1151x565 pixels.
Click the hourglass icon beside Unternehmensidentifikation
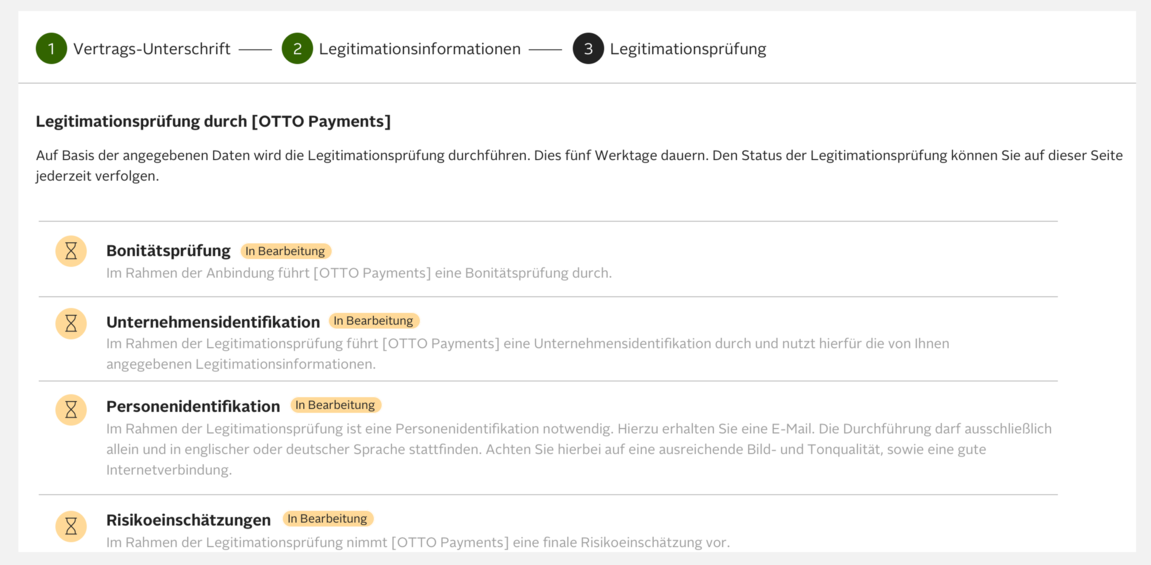point(71,323)
